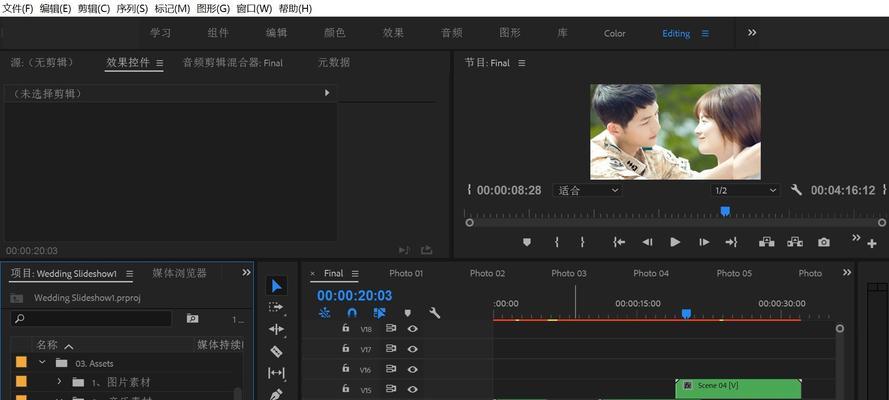Screen dimensions: 889x400
Task: Open timeline display settings wrench
Action: [434, 312]
